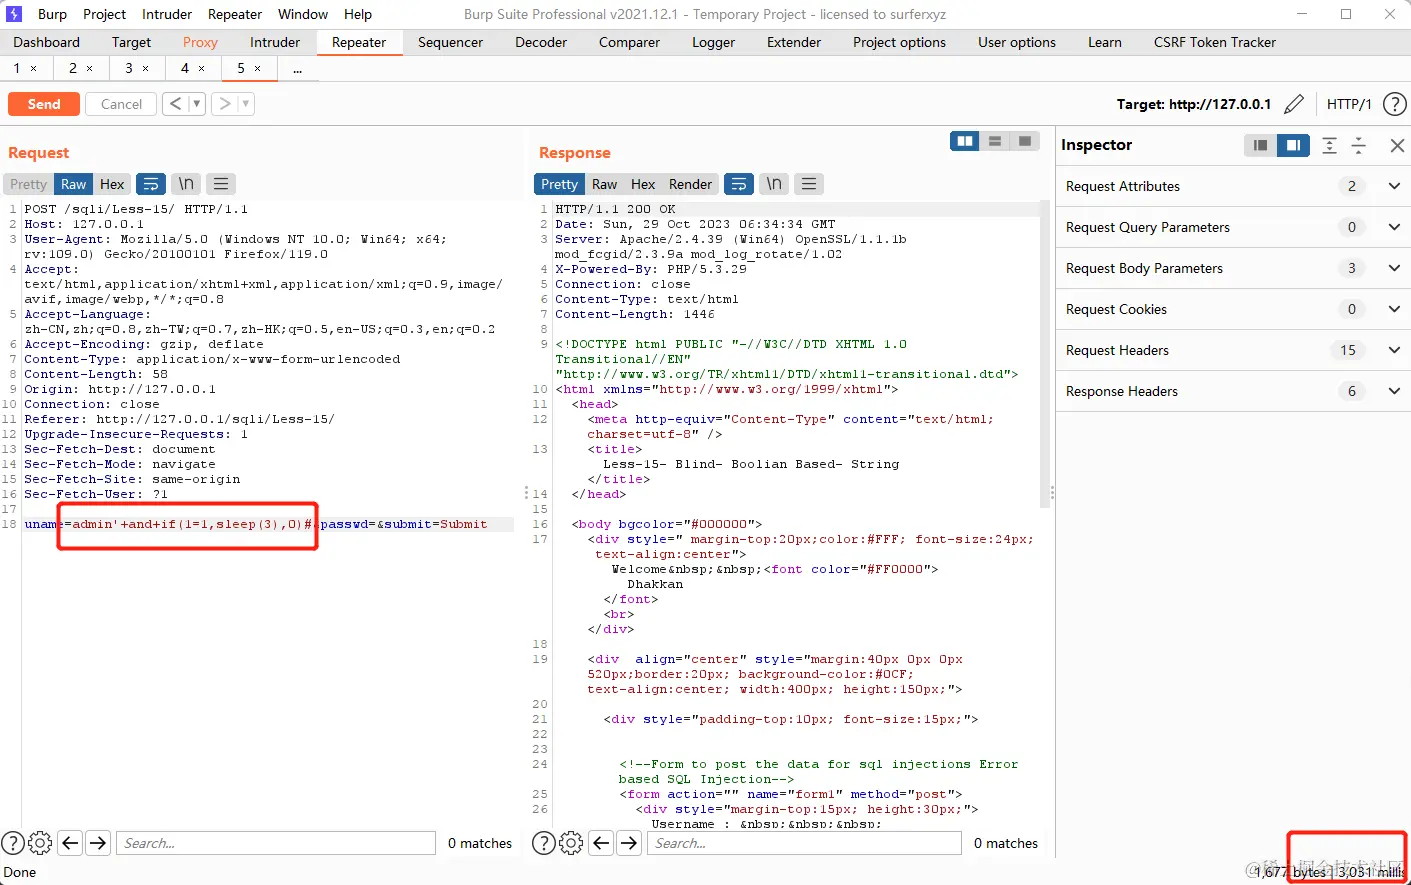Open the Project menu
Image resolution: width=1411 pixels, height=885 pixels.
click(x=105, y=14)
